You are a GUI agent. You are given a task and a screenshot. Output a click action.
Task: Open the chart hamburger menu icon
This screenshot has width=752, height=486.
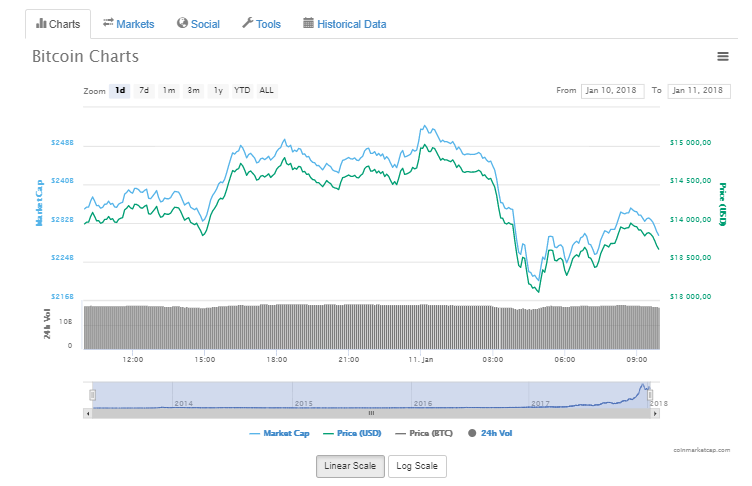coord(722,57)
